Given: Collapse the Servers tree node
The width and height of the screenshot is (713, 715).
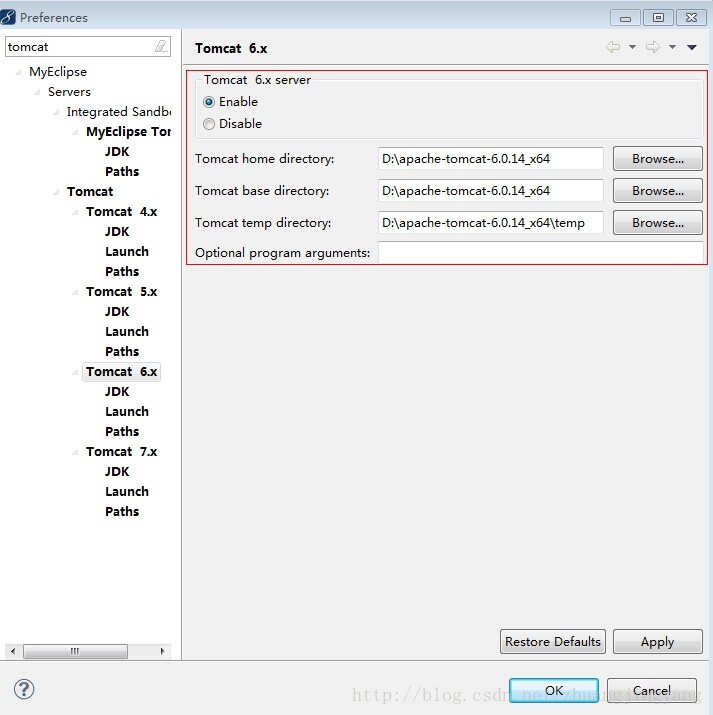Looking at the screenshot, I should 37,92.
